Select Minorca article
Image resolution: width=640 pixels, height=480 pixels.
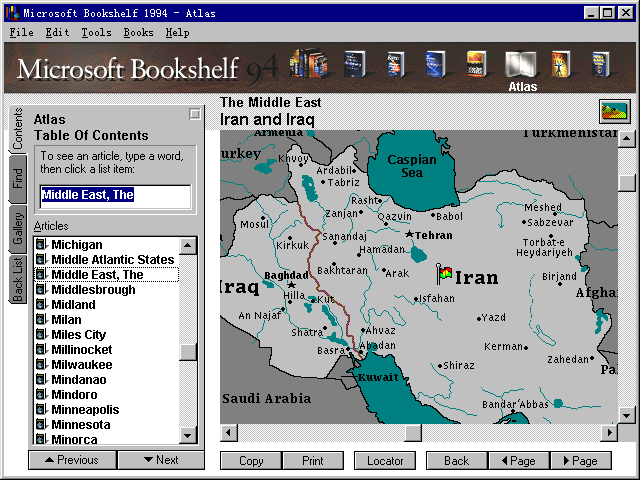tap(106, 439)
